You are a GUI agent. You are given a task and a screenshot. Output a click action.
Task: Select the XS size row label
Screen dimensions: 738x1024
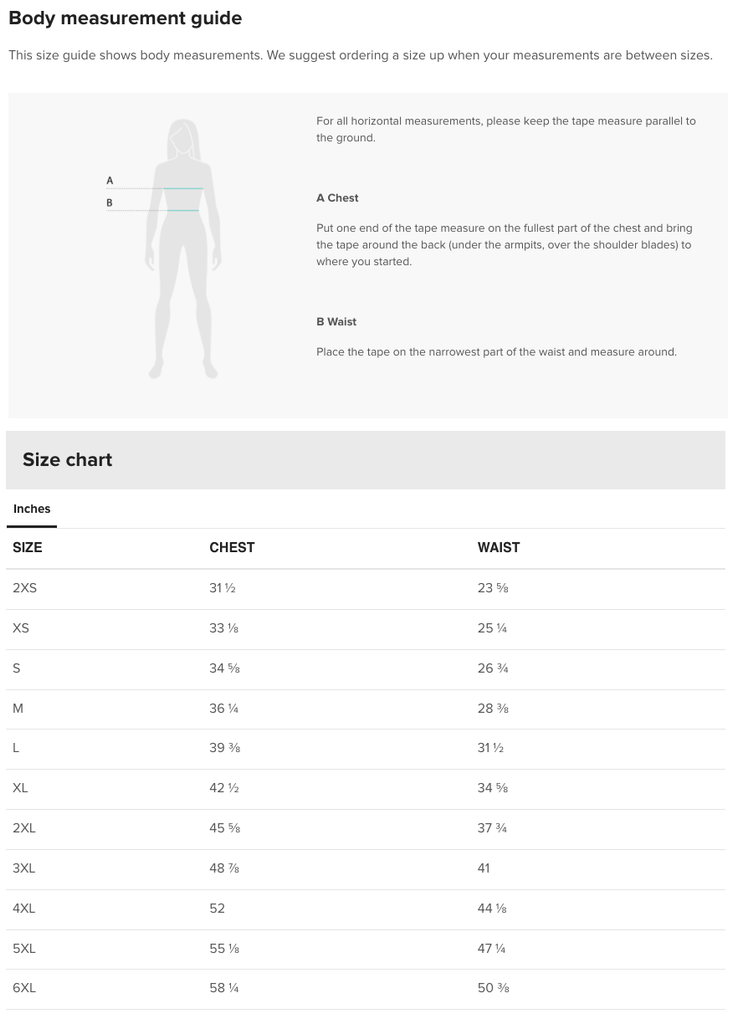[x=21, y=628]
